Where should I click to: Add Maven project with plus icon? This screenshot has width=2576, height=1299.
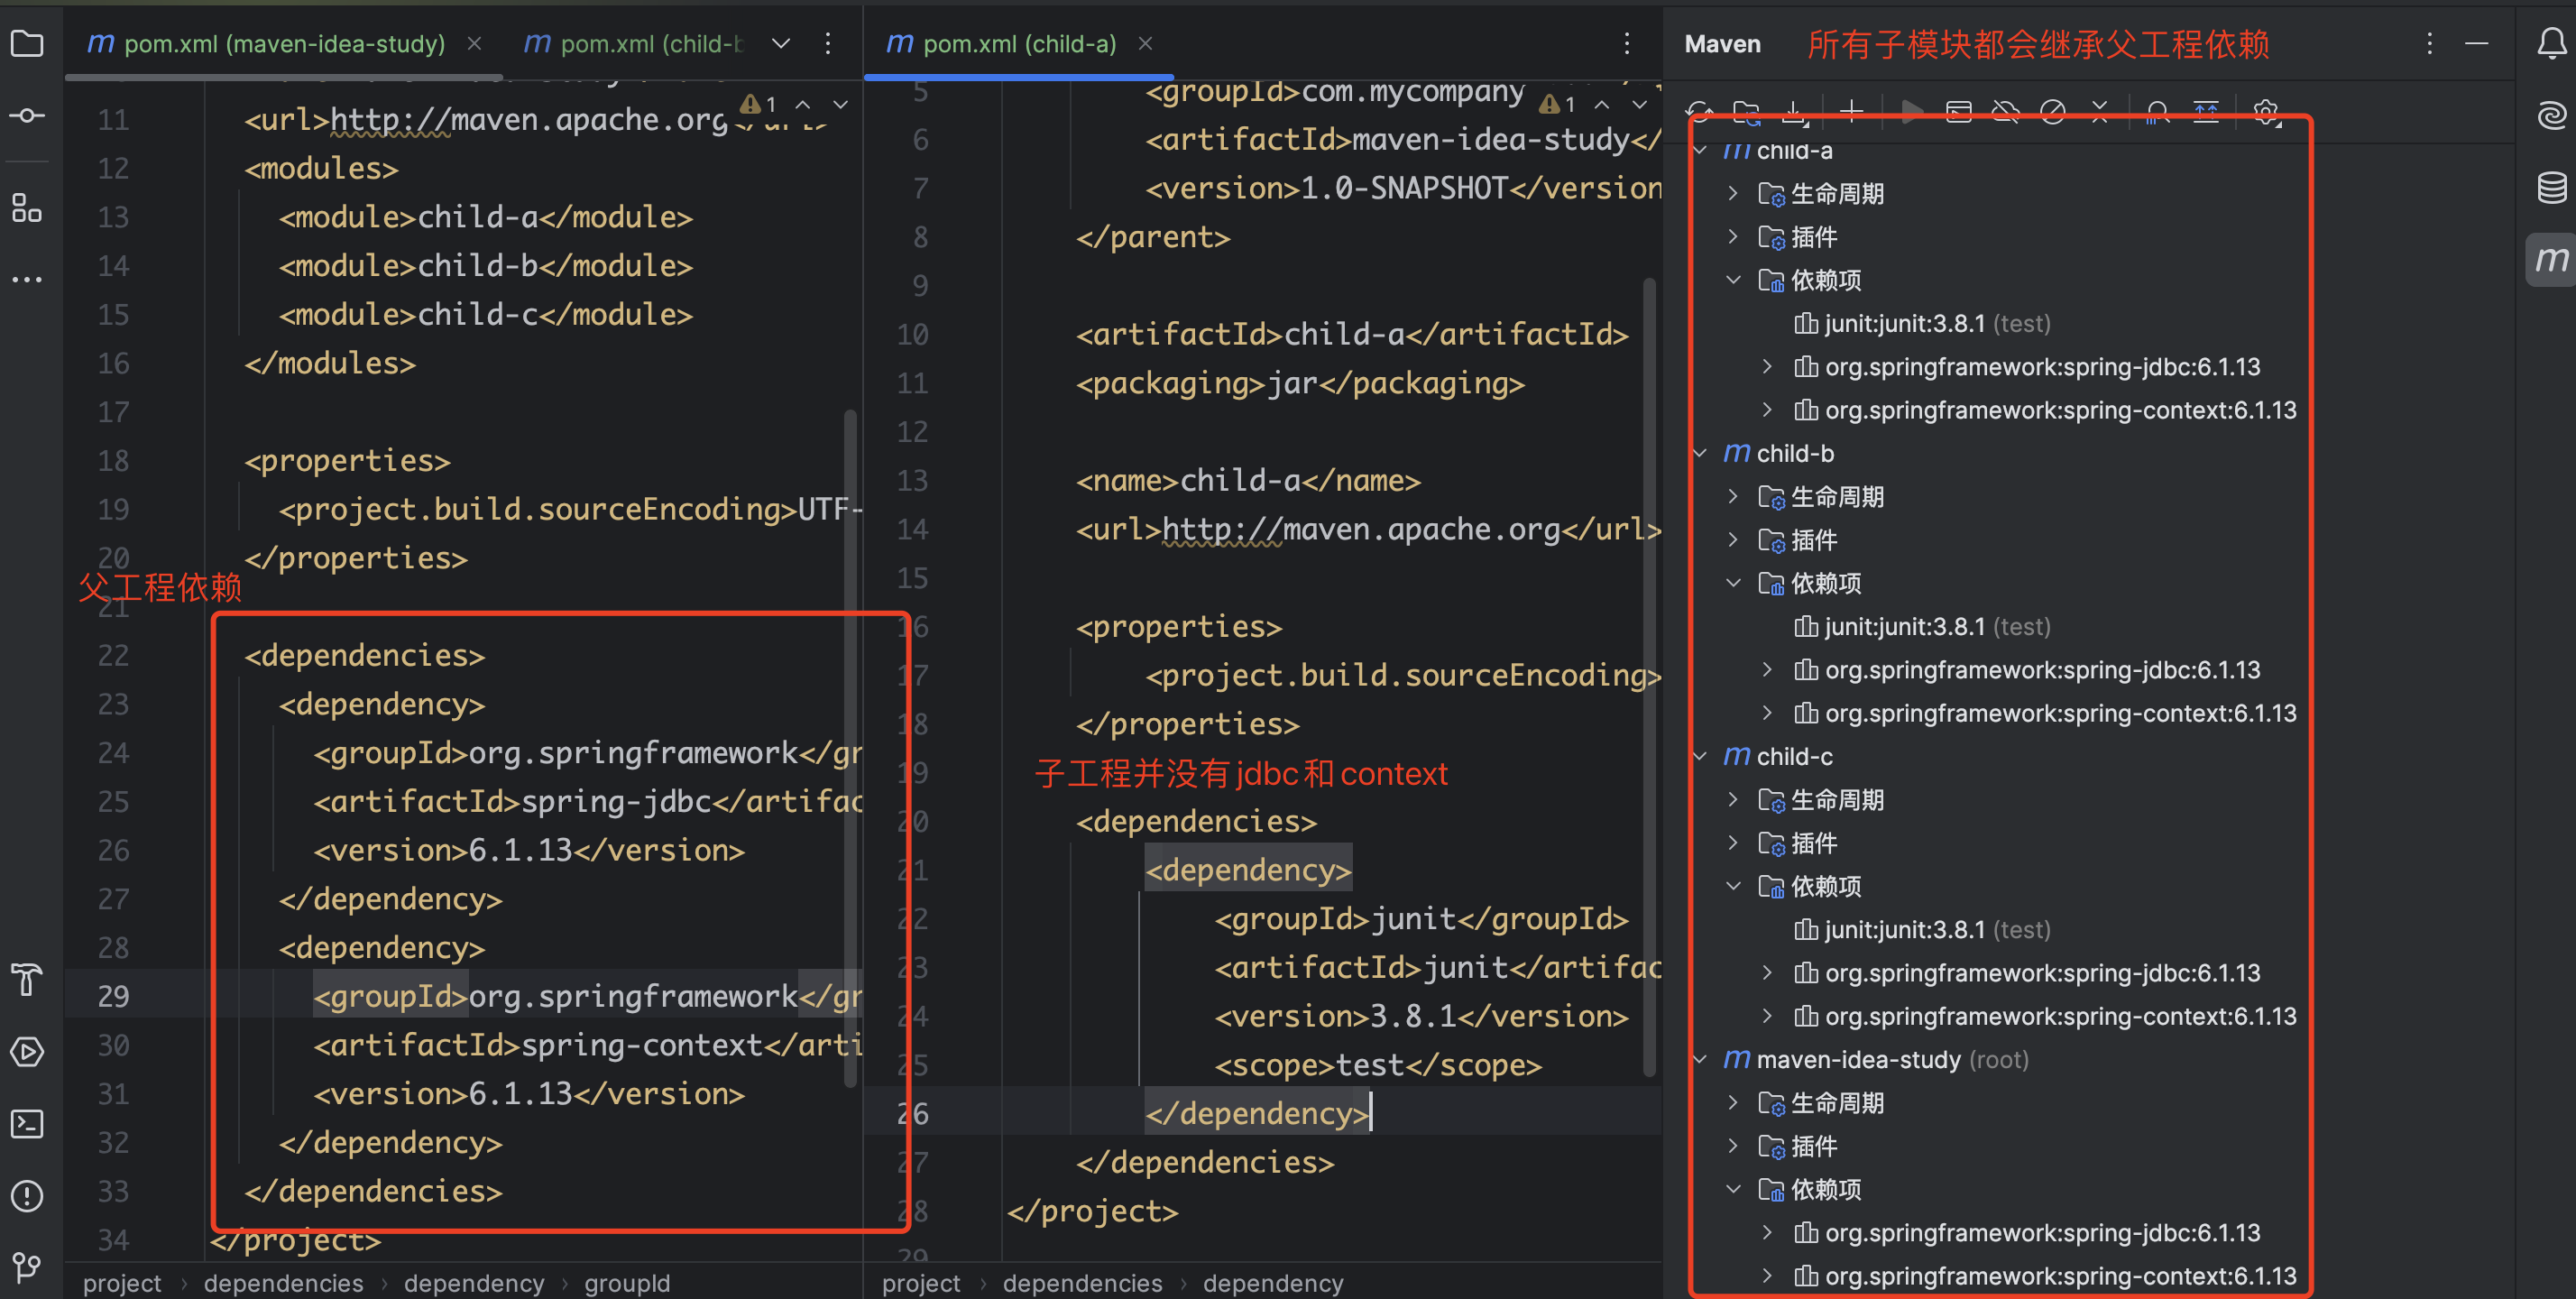click(1851, 111)
